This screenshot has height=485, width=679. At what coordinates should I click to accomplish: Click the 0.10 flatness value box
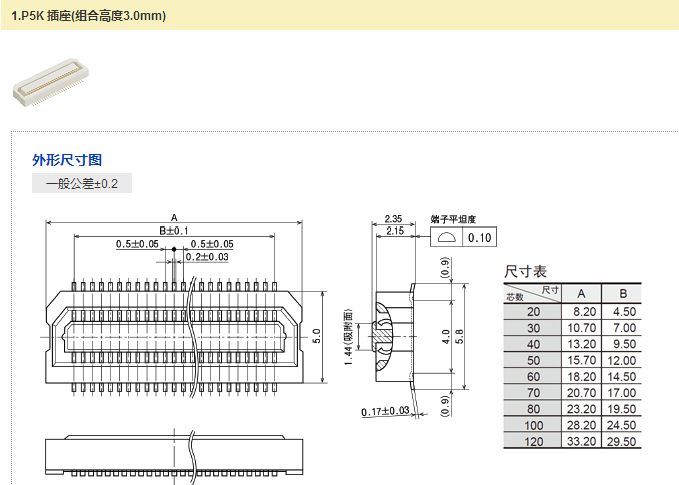(x=480, y=237)
